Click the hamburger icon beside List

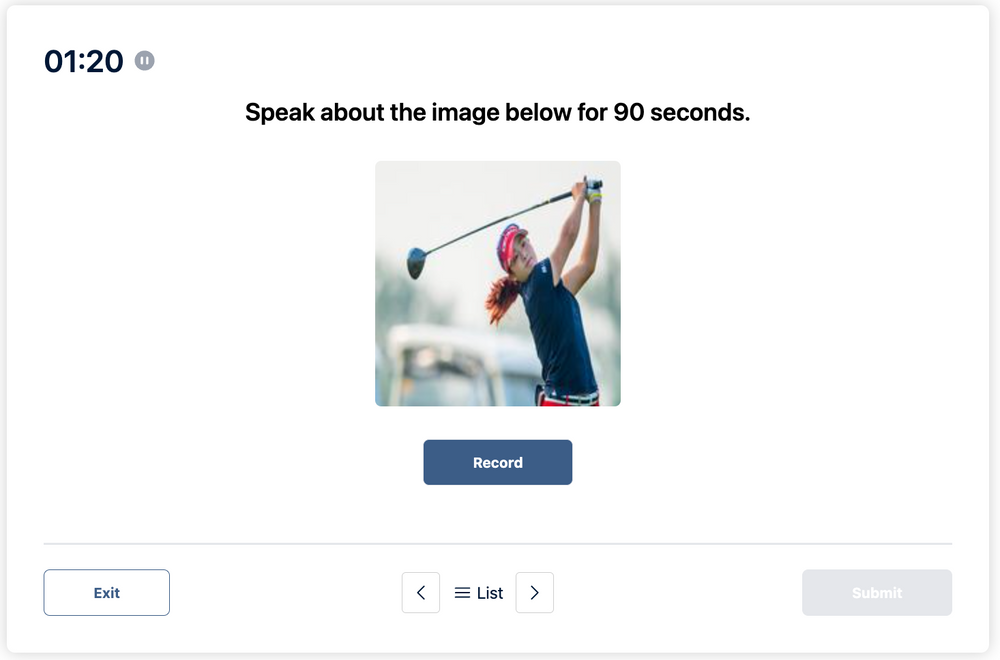click(x=462, y=593)
